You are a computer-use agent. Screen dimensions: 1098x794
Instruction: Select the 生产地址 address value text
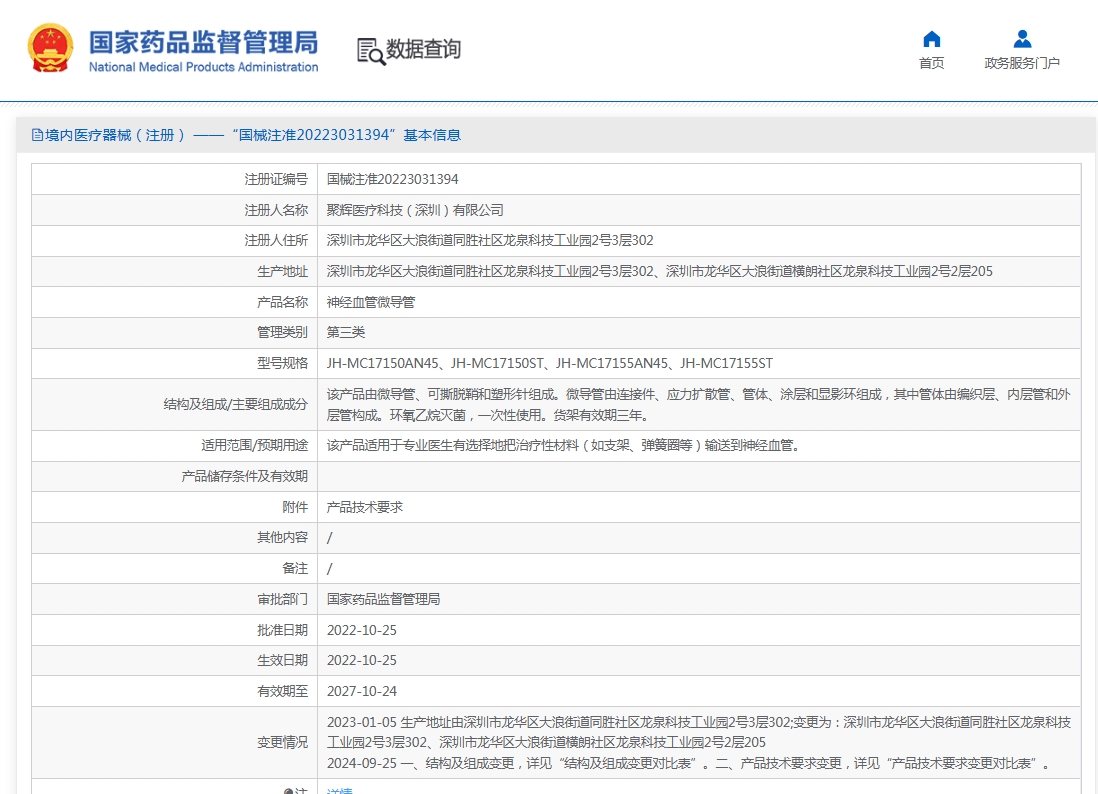[x=660, y=272]
